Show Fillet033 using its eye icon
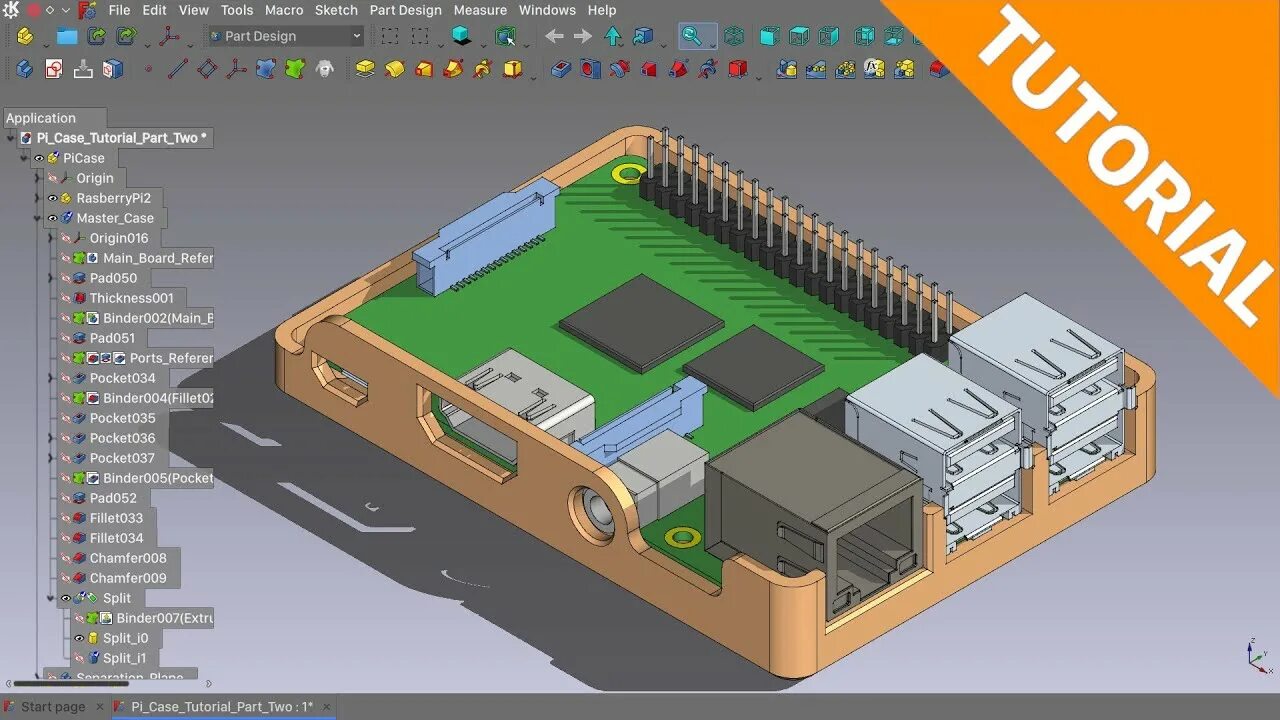Screen dimensions: 1280x720 click(66, 518)
